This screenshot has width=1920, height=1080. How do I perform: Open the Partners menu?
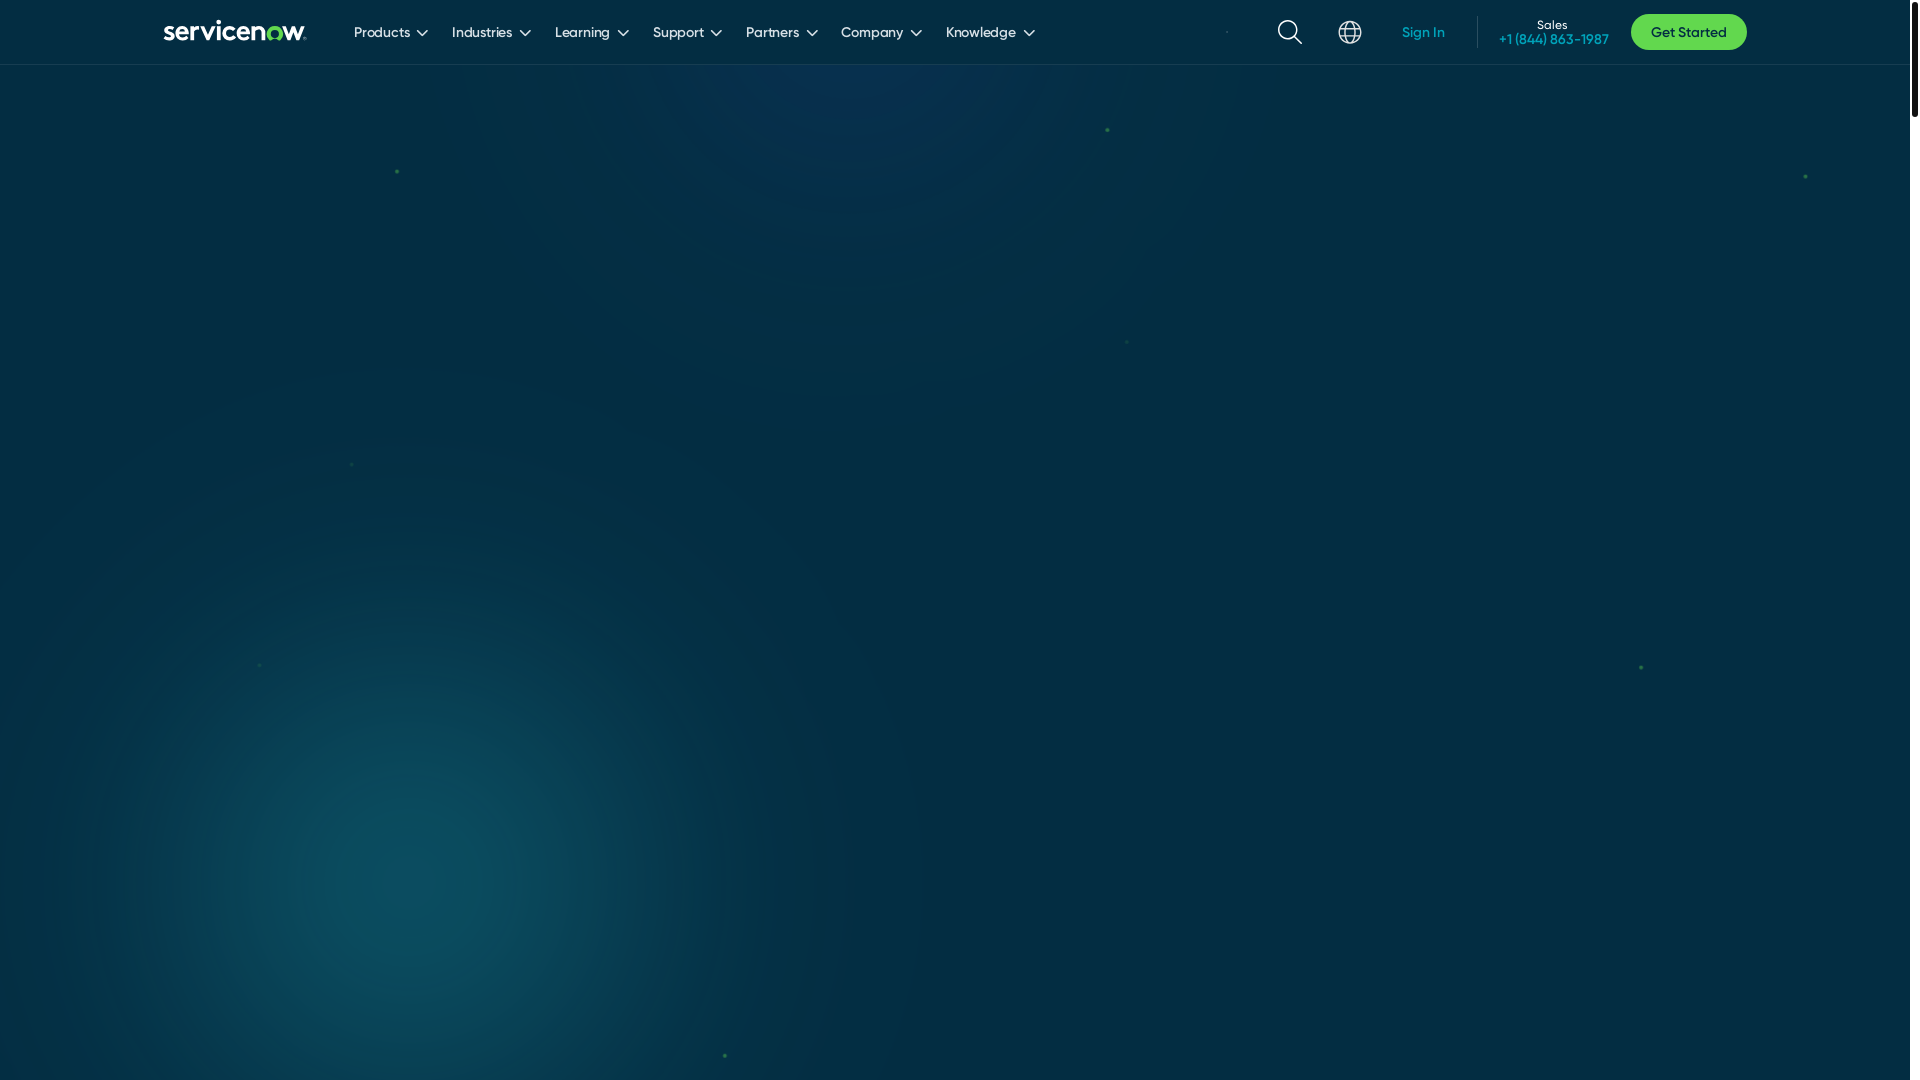[782, 33]
